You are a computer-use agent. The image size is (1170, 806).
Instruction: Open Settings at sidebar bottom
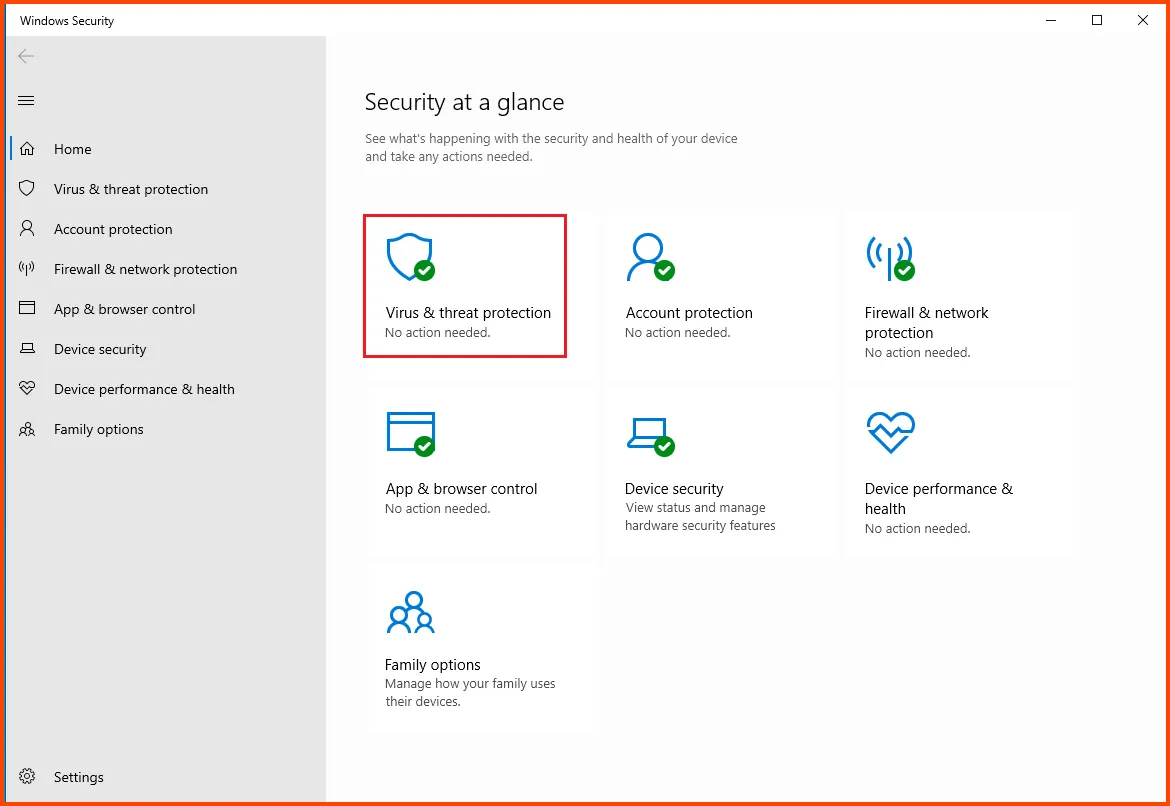point(78,777)
